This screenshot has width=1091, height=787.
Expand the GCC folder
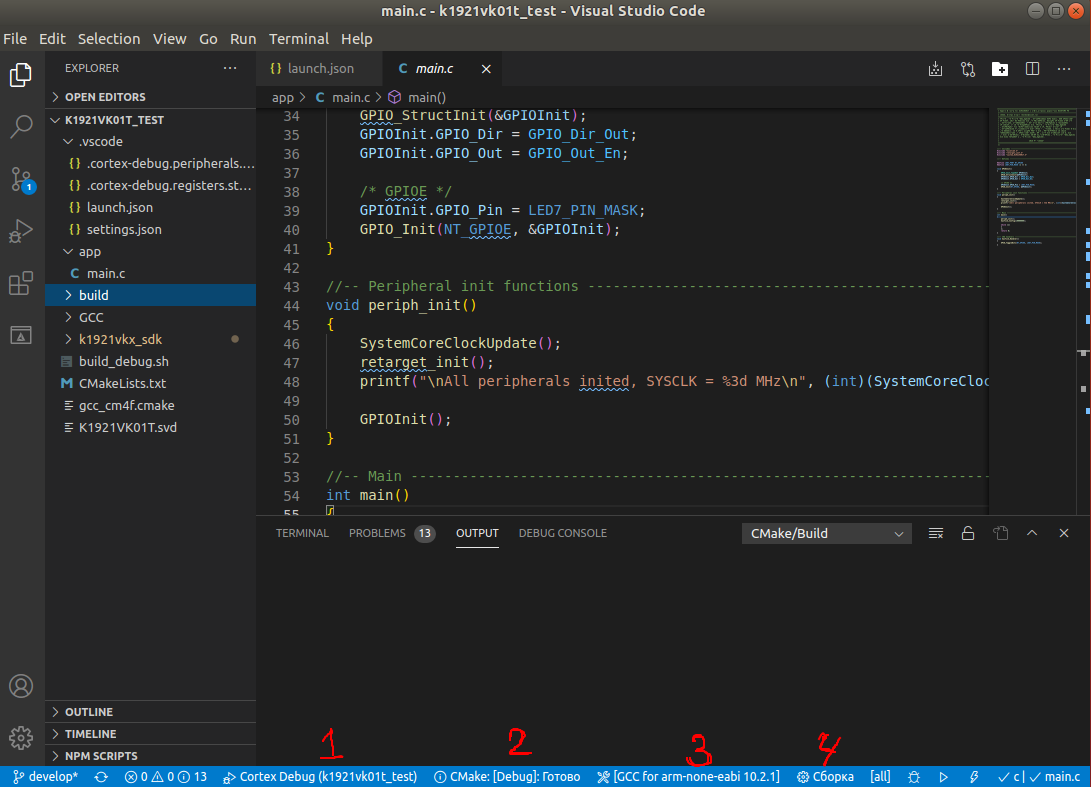tap(150, 317)
